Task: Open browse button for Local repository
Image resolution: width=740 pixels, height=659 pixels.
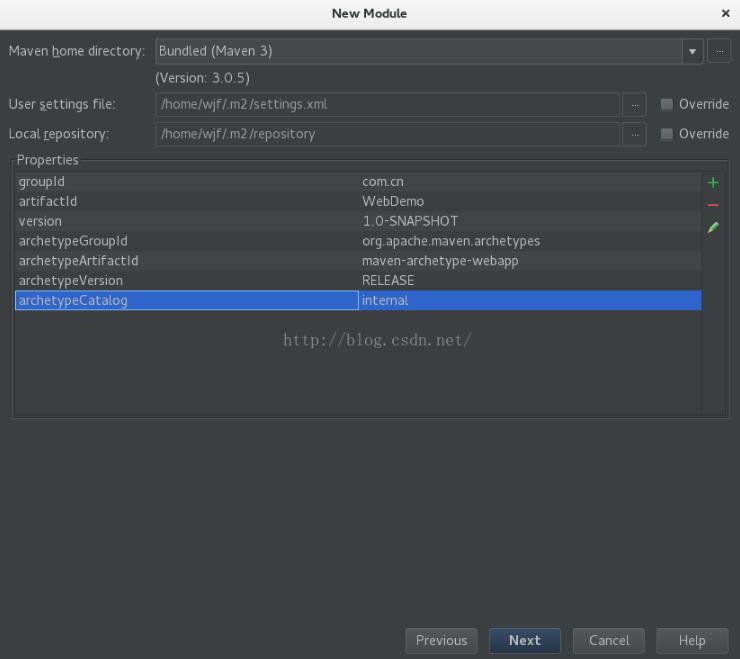Action: tap(635, 135)
